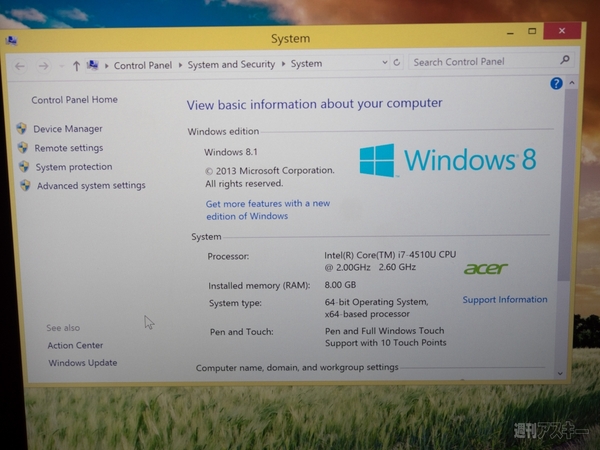Select the Windows 8.1 edition text
The image size is (600, 450).
click(x=231, y=152)
